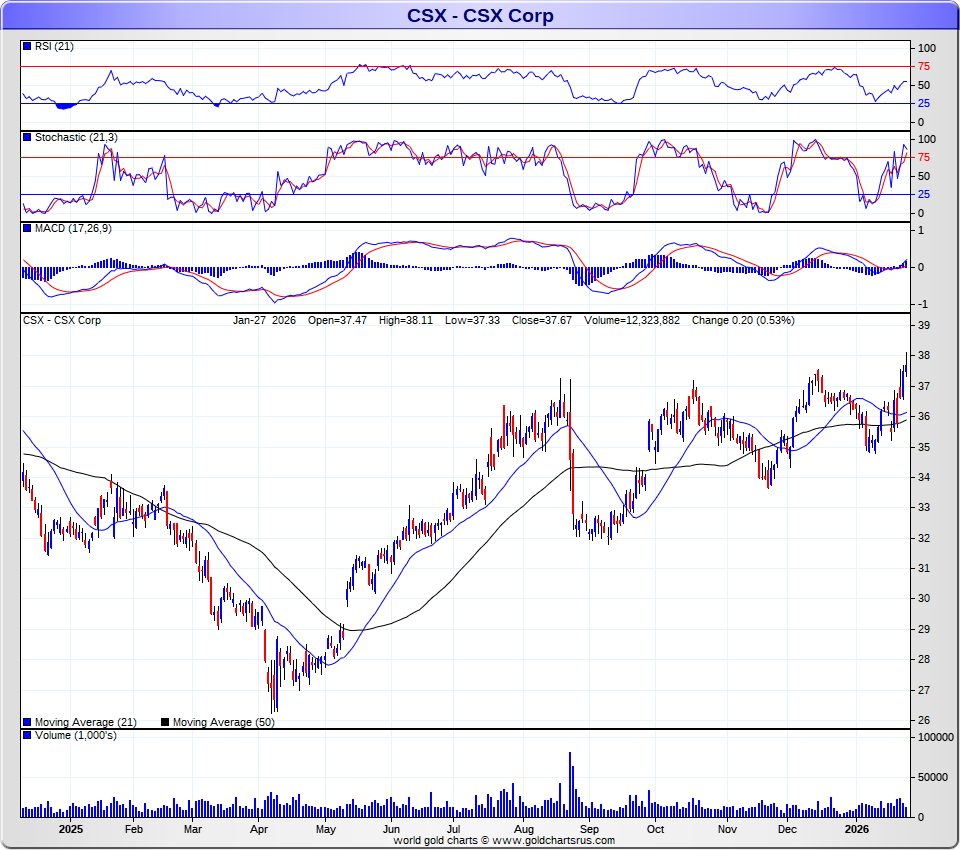Click the 'Dec' x-axis label
Screen dimensions: 960x850
[x=787, y=829]
